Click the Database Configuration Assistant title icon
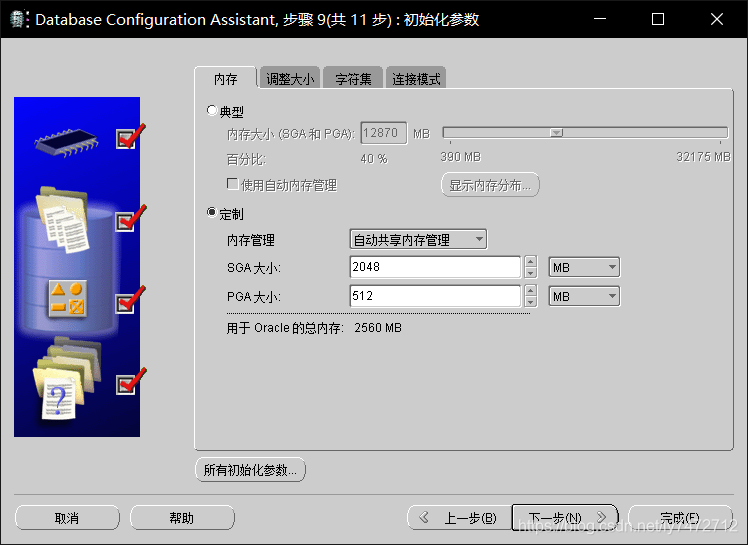 pyautogui.click(x=18, y=20)
